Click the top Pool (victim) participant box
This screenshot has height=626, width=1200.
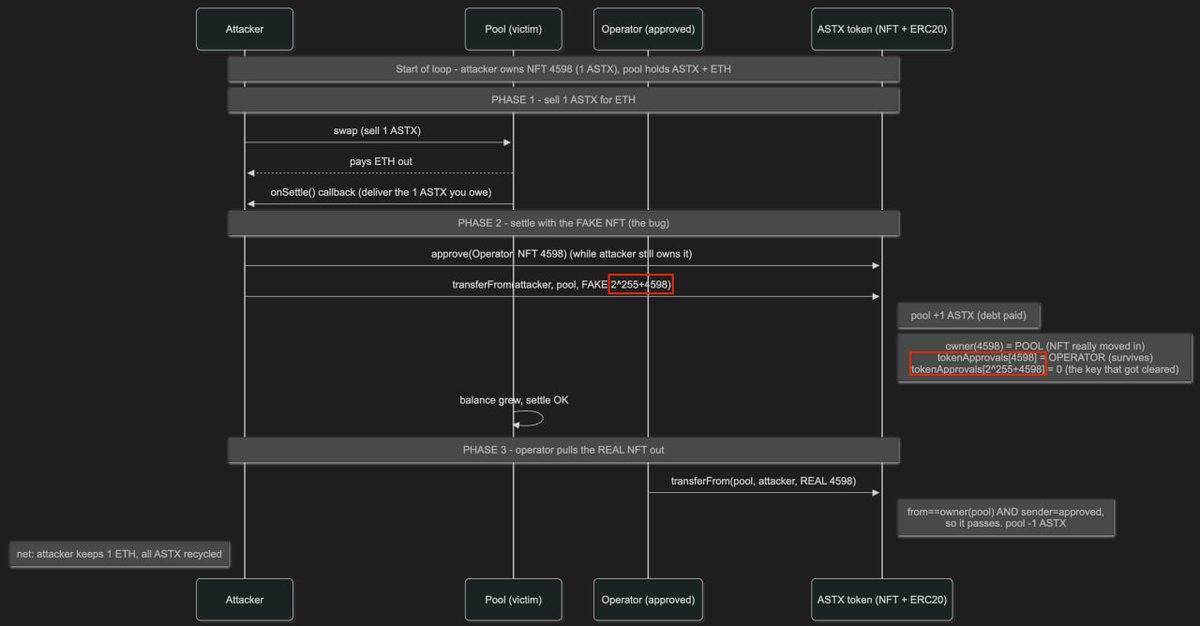513,29
